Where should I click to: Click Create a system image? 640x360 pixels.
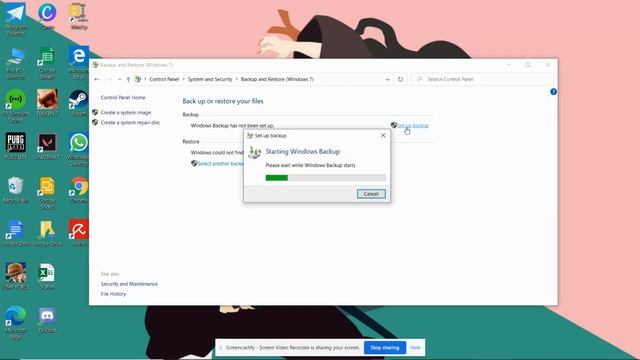coord(126,112)
